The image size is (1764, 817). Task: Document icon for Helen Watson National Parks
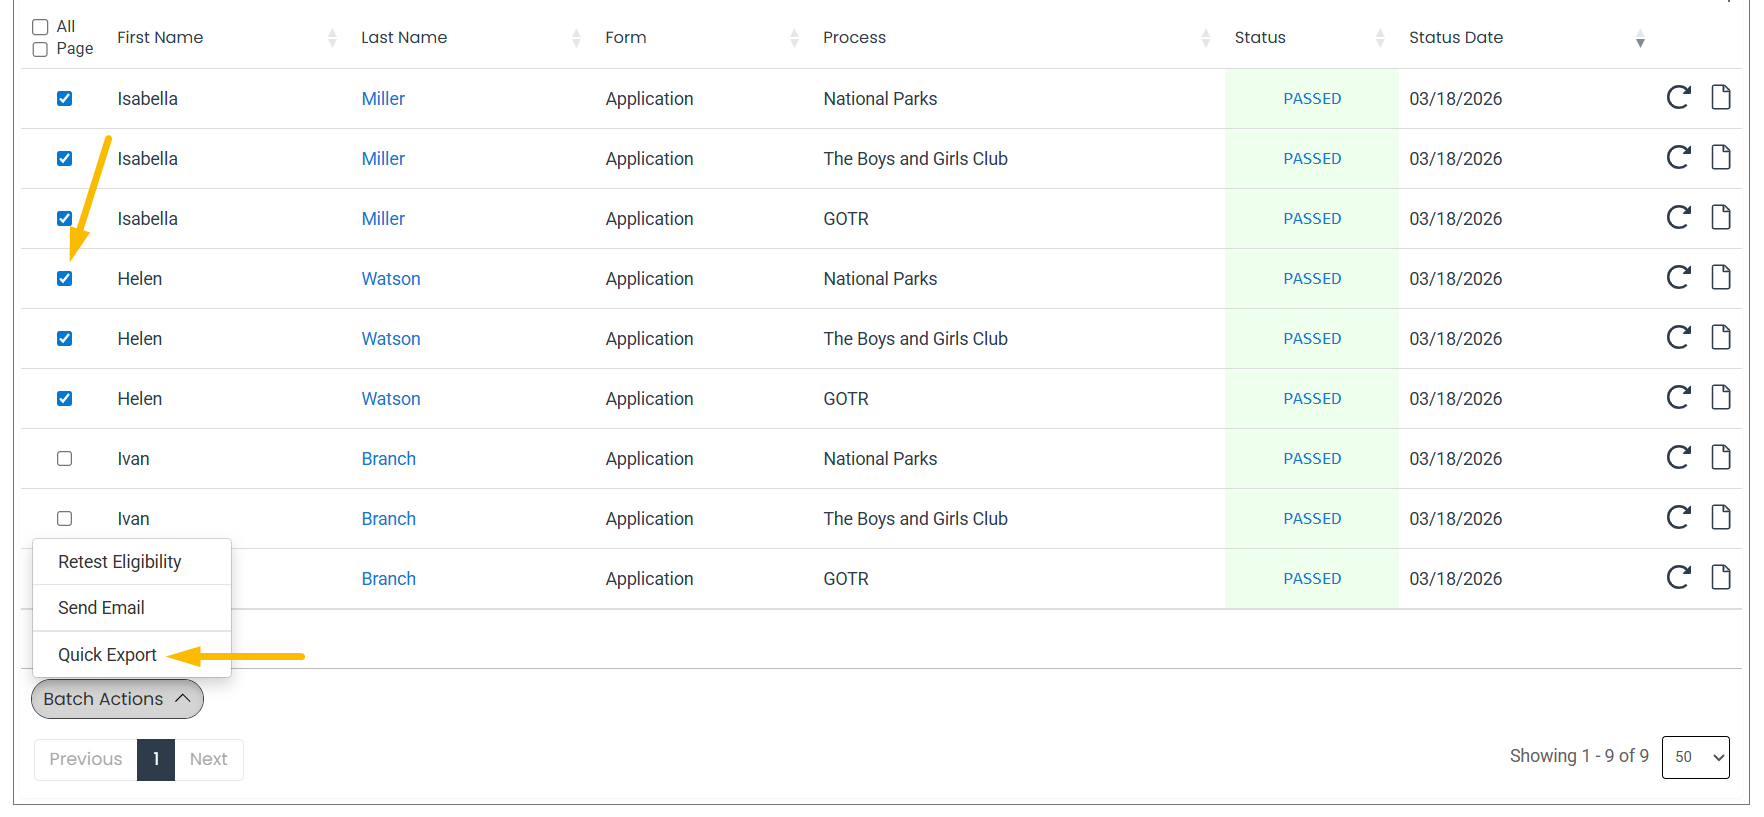(1720, 277)
